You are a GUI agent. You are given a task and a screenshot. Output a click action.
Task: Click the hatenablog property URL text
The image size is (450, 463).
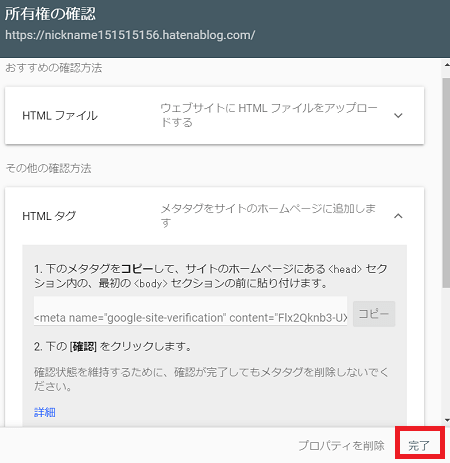pos(130,35)
